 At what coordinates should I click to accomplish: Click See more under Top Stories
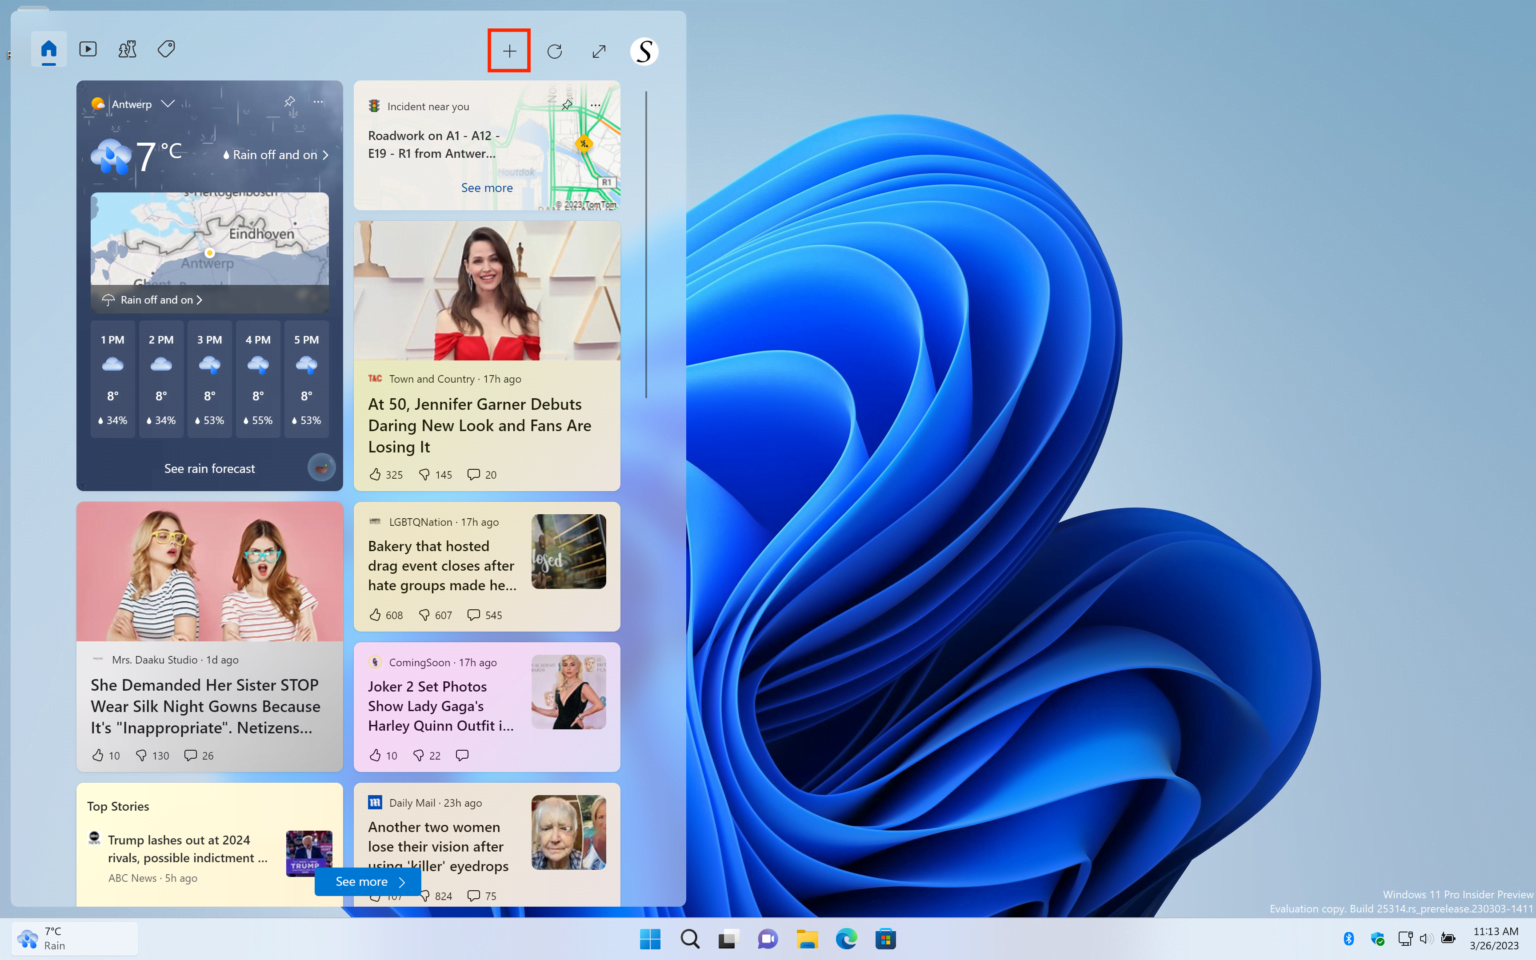coord(366,881)
